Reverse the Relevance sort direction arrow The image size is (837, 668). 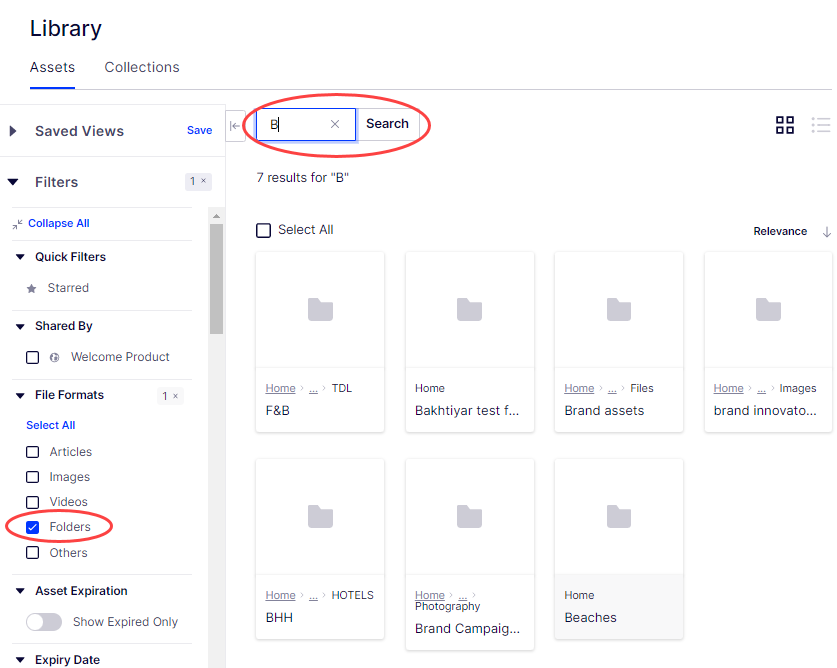point(826,232)
